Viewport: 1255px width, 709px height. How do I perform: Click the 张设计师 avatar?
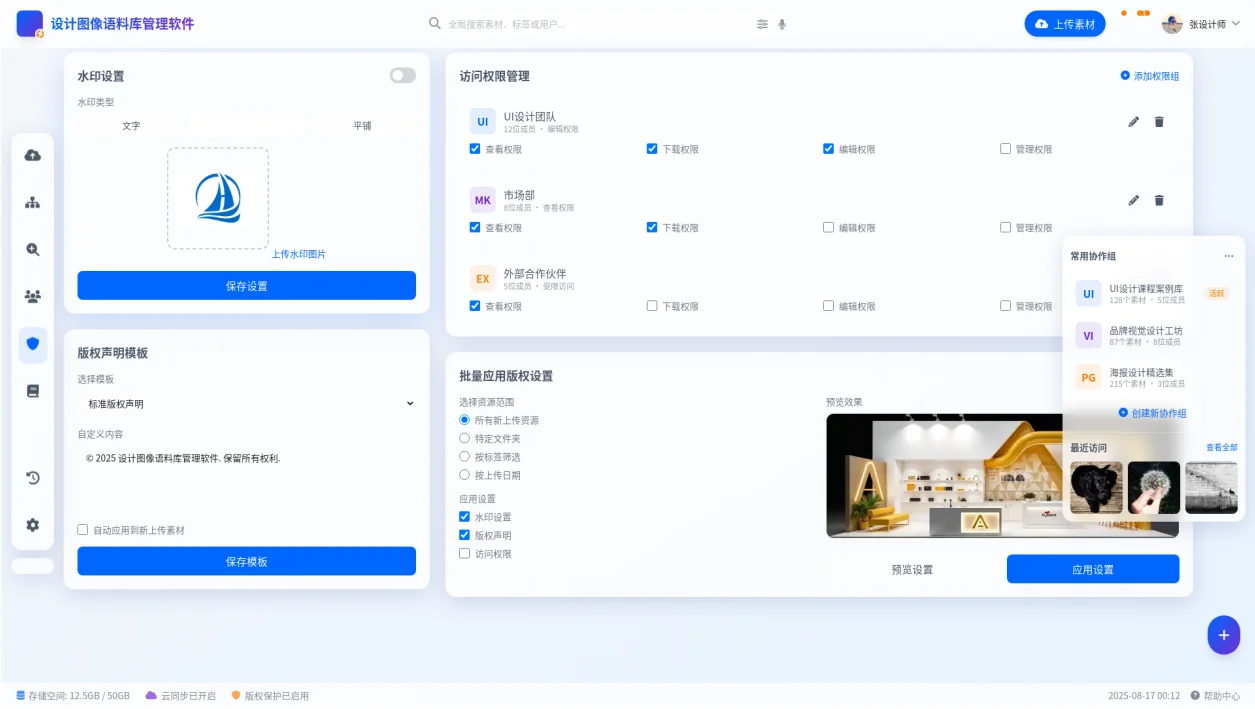(x=1172, y=24)
